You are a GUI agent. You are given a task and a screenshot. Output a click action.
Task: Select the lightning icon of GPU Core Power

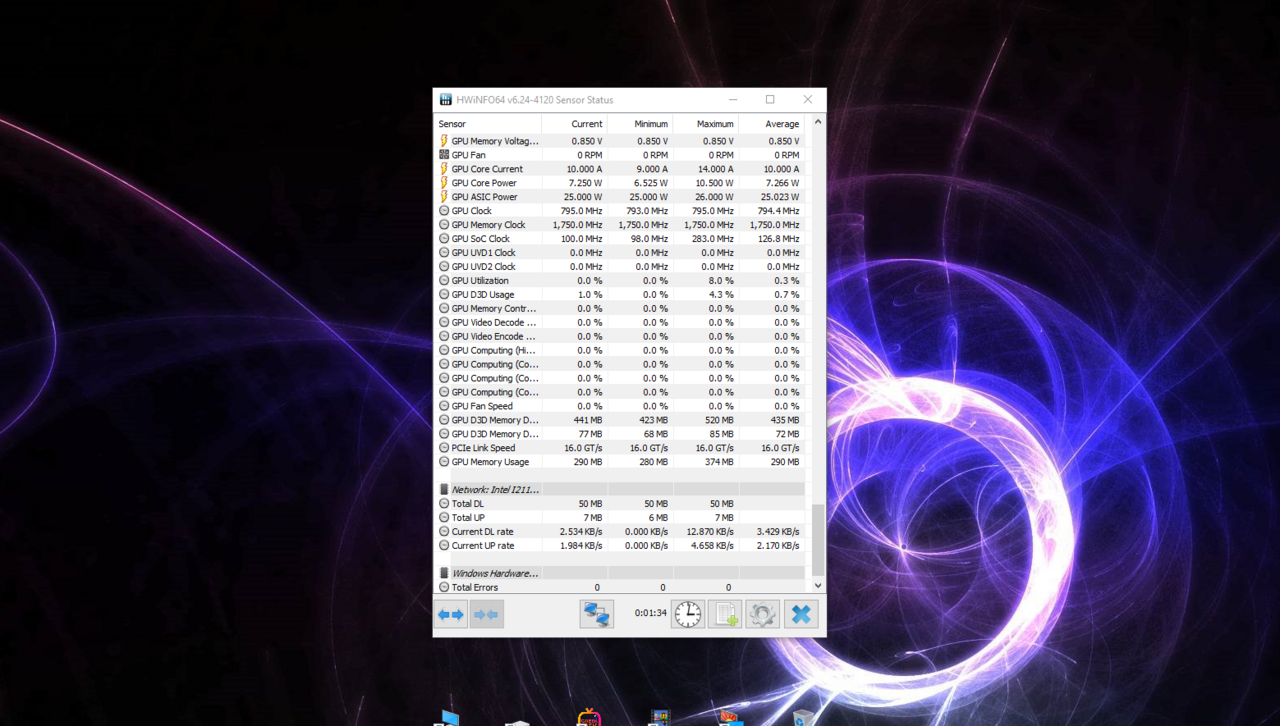coord(444,183)
